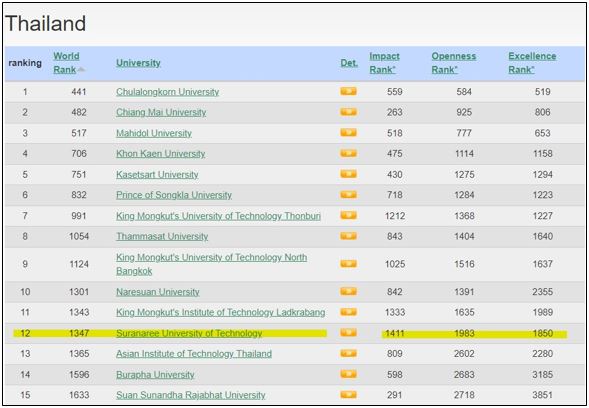Open details icon for Suan Sunandha Rajabhat University
The image size is (589, 408).
tap(348, 394)
